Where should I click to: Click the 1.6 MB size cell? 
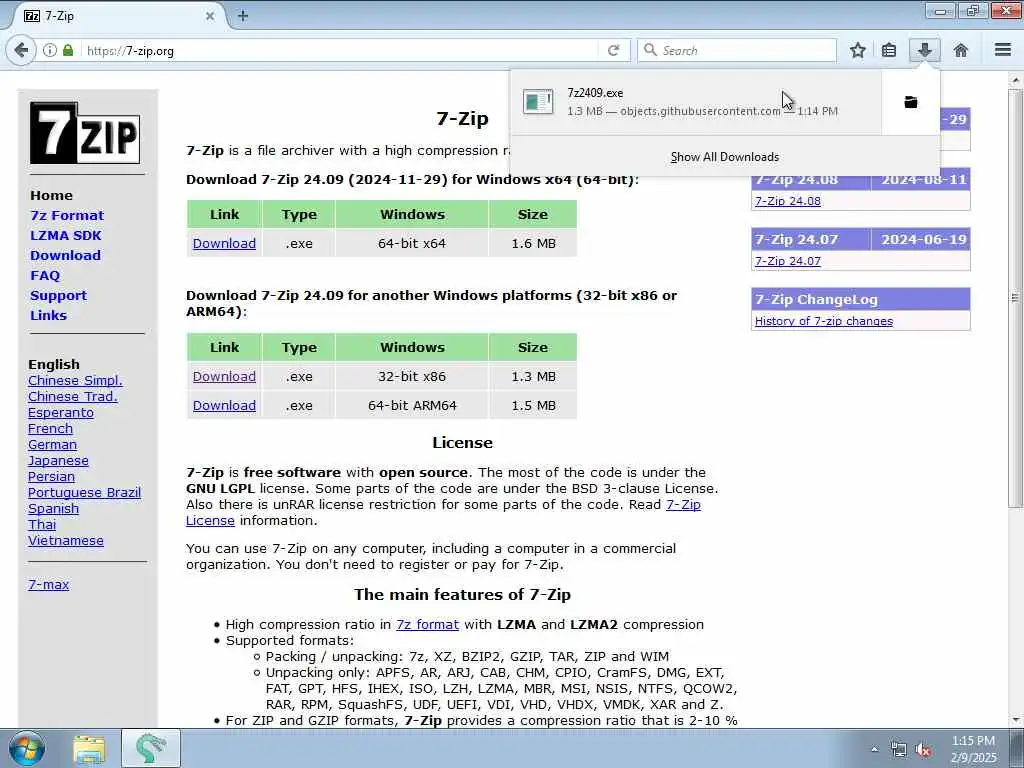(x=533, y=244)
